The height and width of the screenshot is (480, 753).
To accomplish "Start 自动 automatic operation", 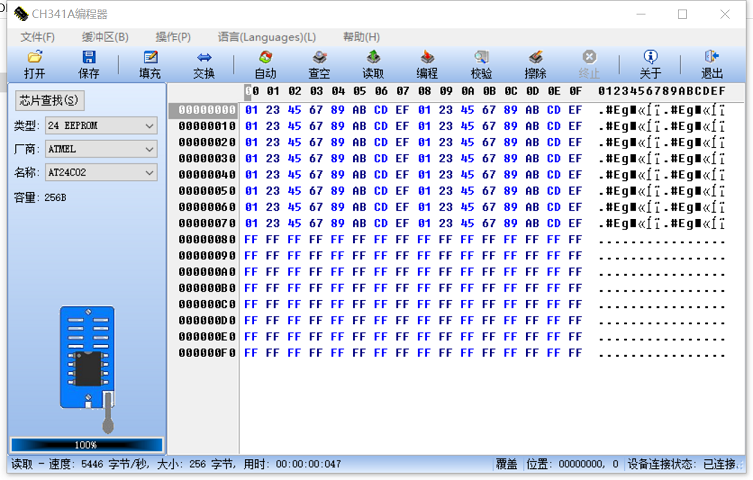I will (265, 64).
